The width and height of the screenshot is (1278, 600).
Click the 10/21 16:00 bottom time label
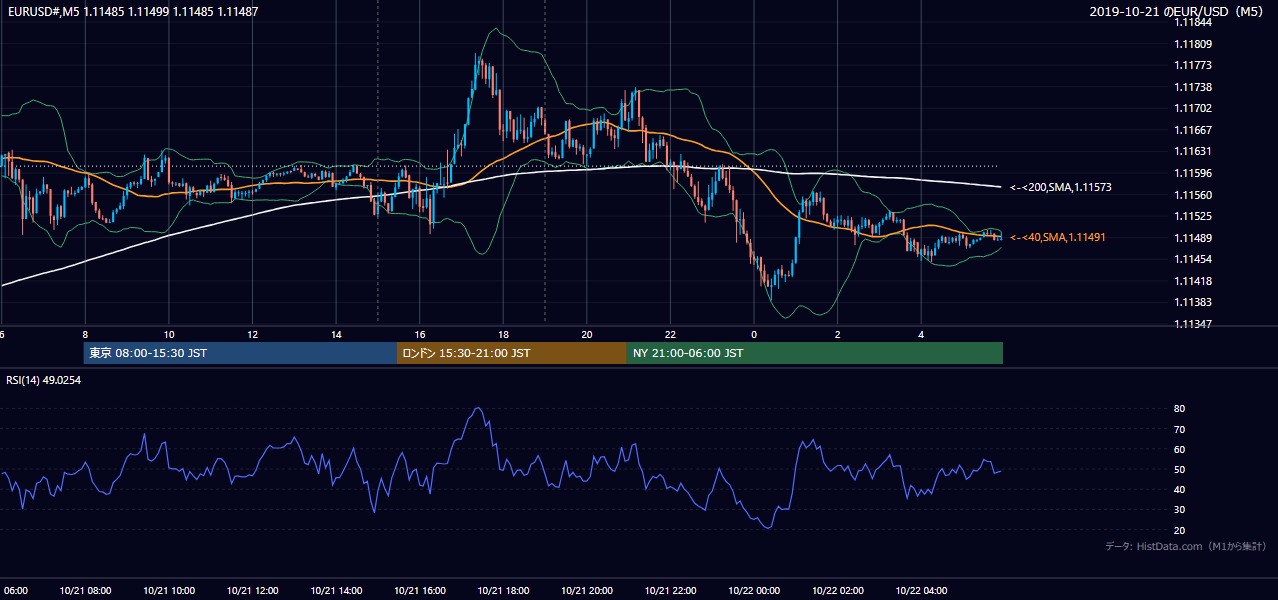[x=420, y=591]
